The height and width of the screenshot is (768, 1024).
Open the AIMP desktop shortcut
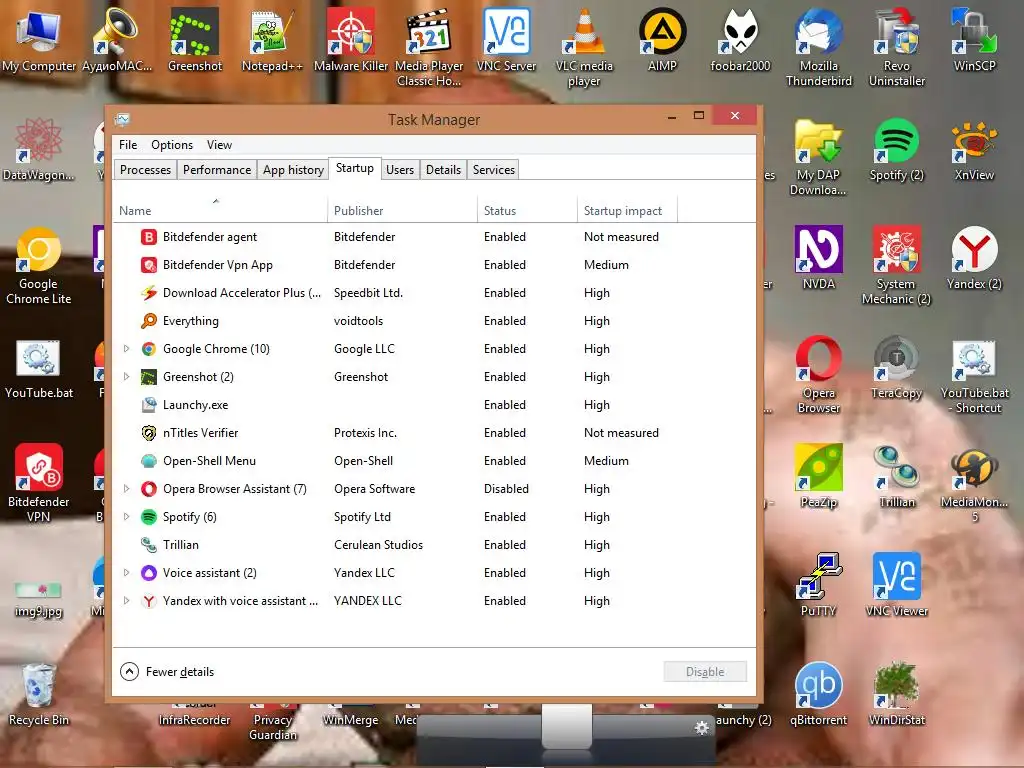662,40
